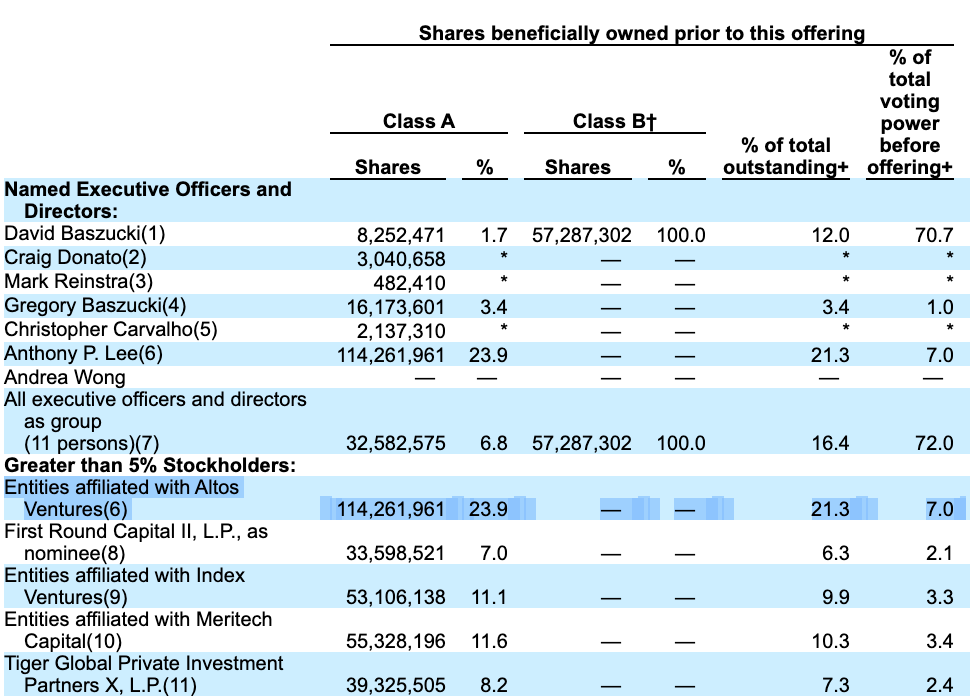
Task: Click David Baszucki's voting power 70.7
Action: point(934,235)
